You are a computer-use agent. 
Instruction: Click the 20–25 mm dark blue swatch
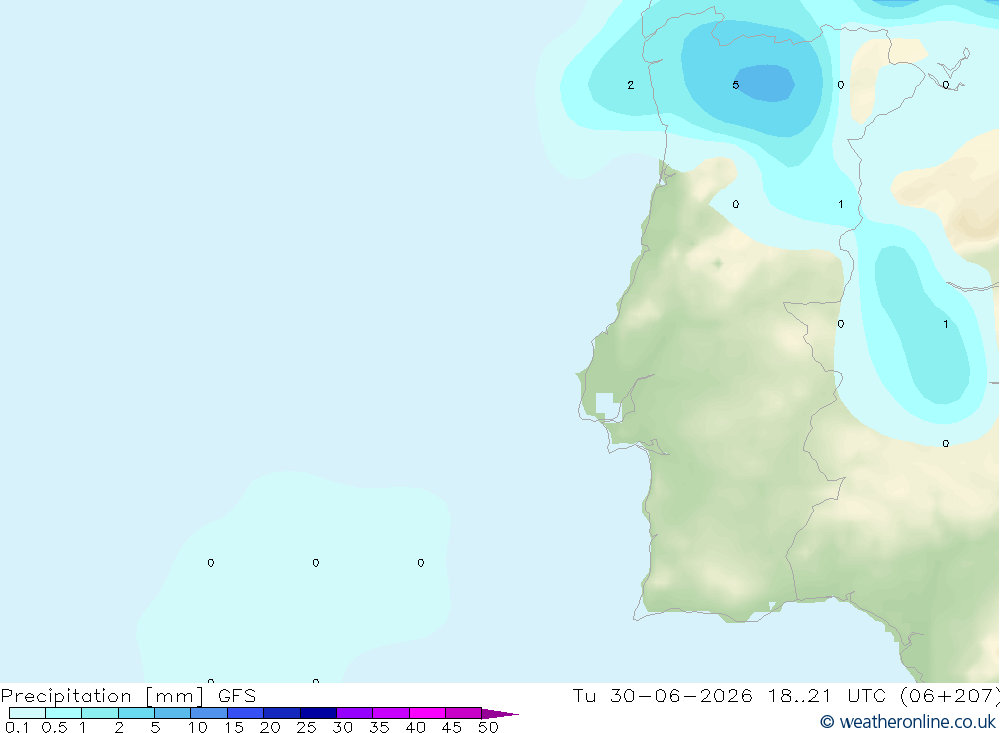click(282, 713)
